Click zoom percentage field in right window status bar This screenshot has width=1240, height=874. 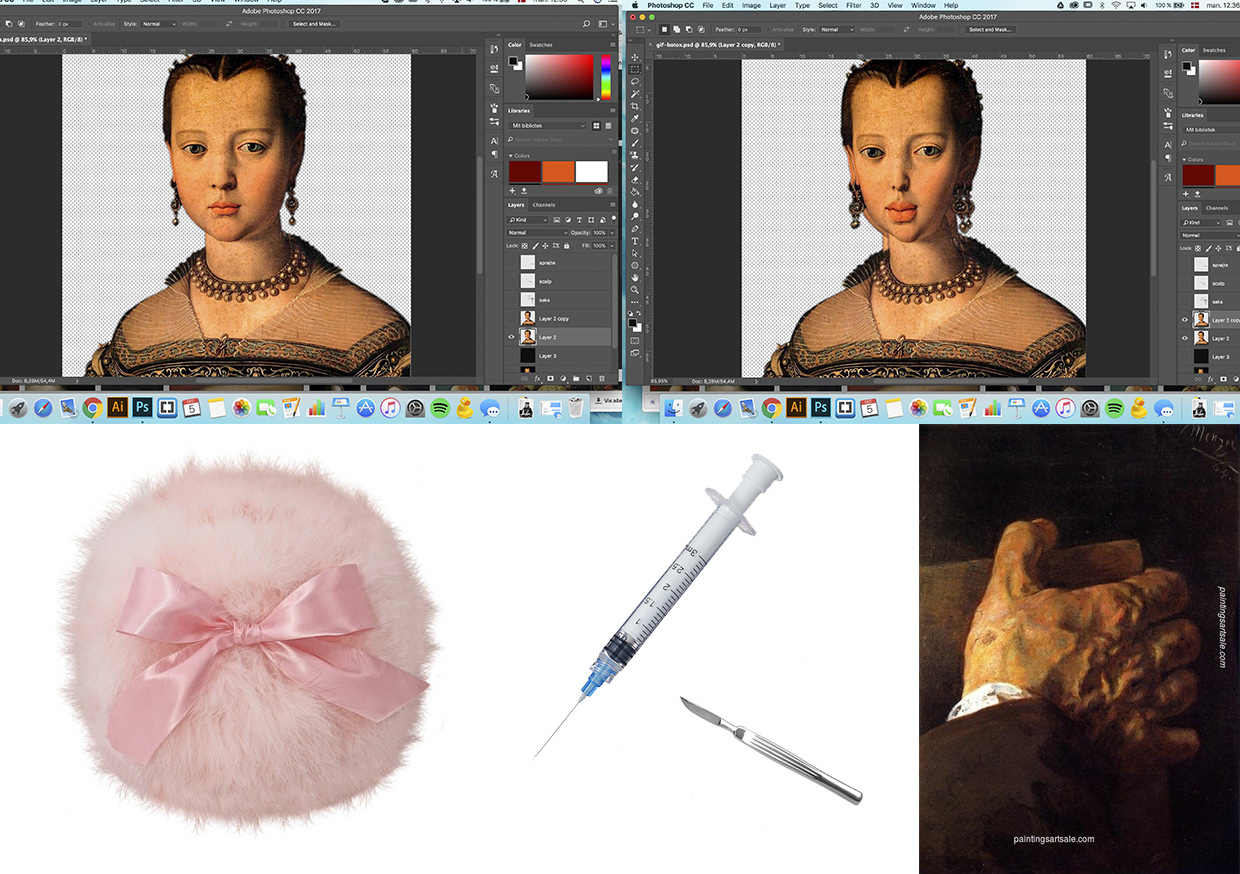point(660,381)
